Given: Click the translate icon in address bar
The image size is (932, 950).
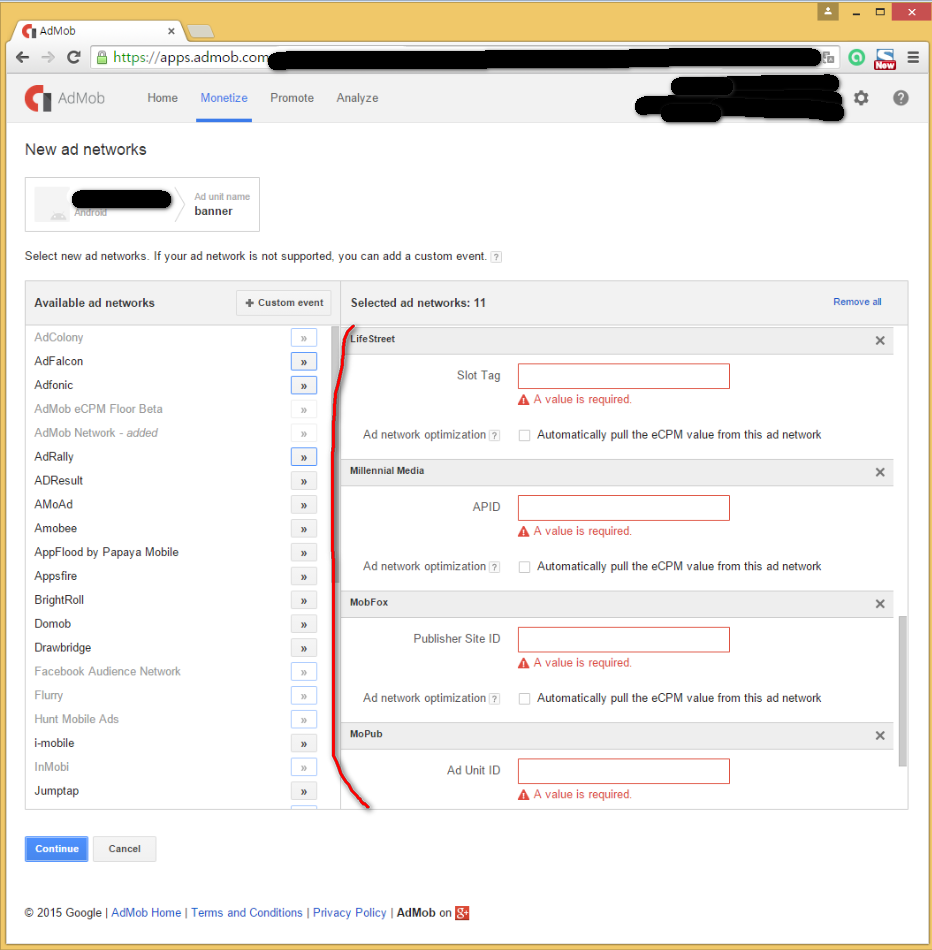Looking at the screenshot, I should coord(828,58).
